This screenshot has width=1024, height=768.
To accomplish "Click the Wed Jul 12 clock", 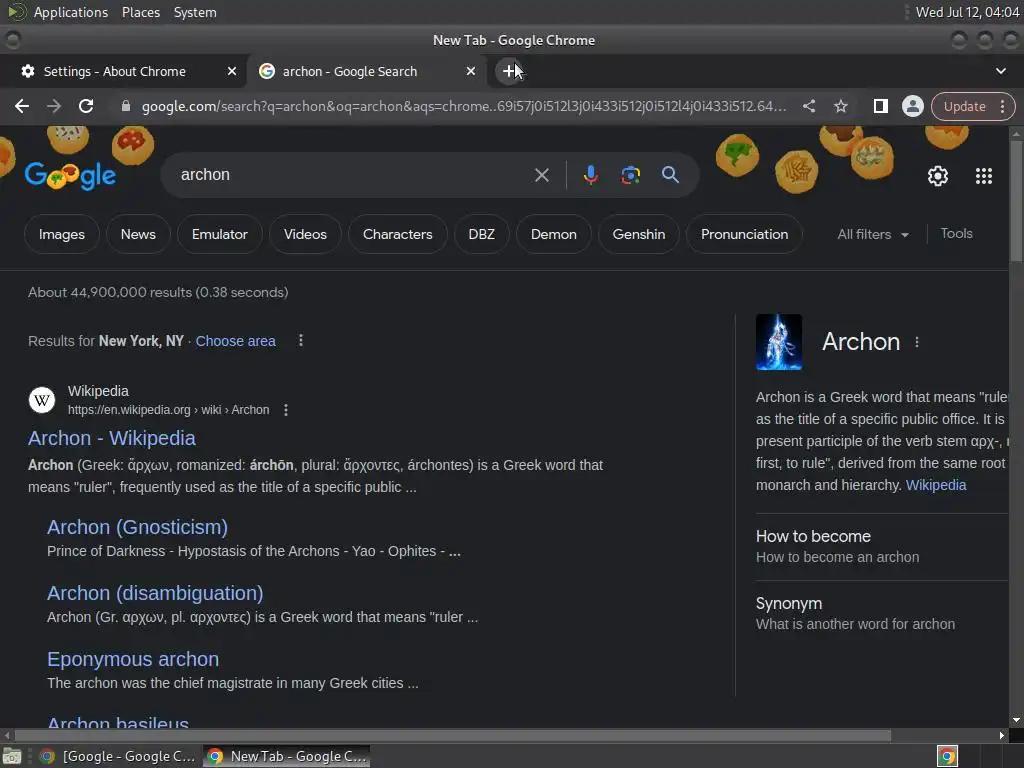I will click(967, 12).
